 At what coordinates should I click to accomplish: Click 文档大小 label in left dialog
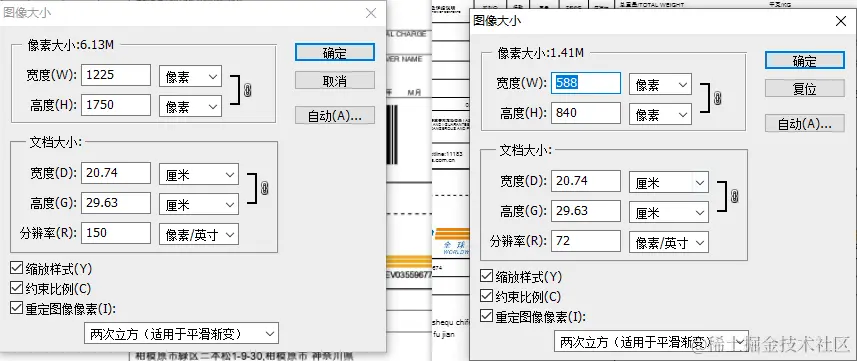coord(55,142)
